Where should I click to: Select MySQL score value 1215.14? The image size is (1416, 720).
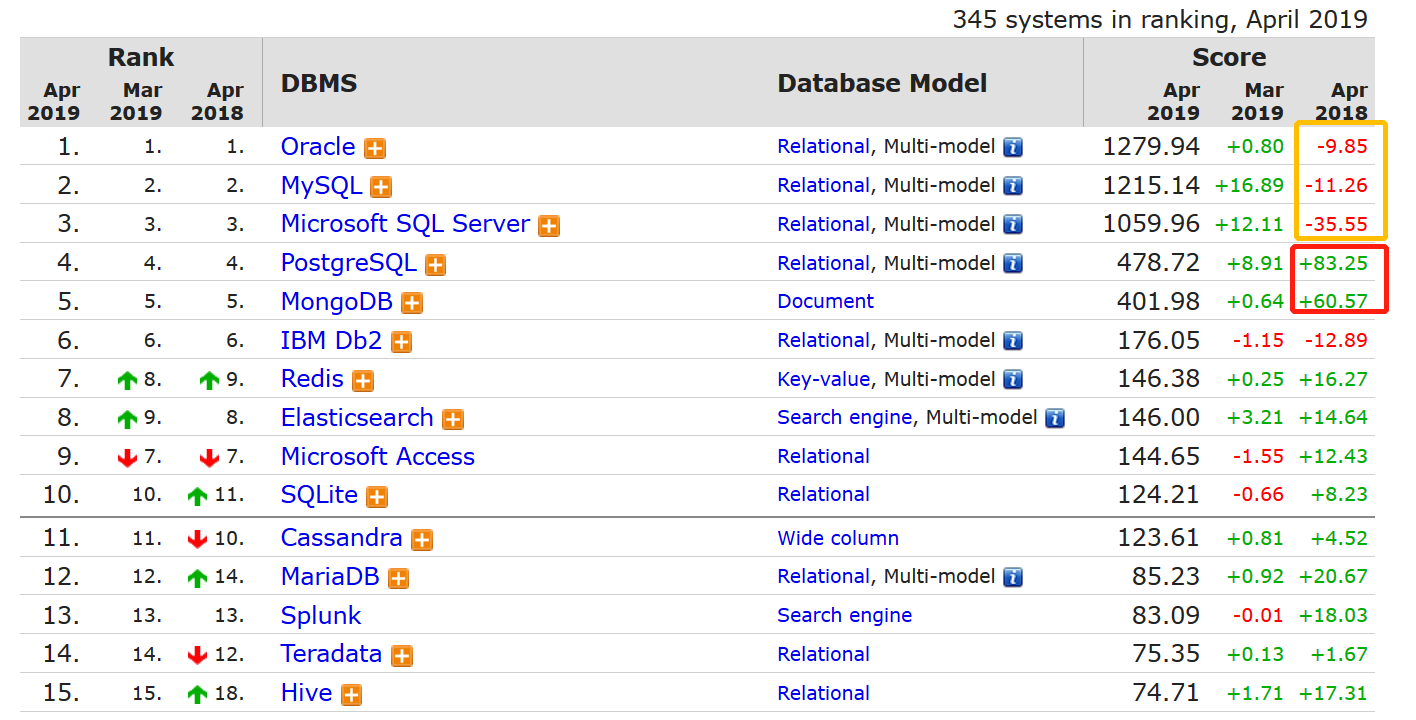1151,186
